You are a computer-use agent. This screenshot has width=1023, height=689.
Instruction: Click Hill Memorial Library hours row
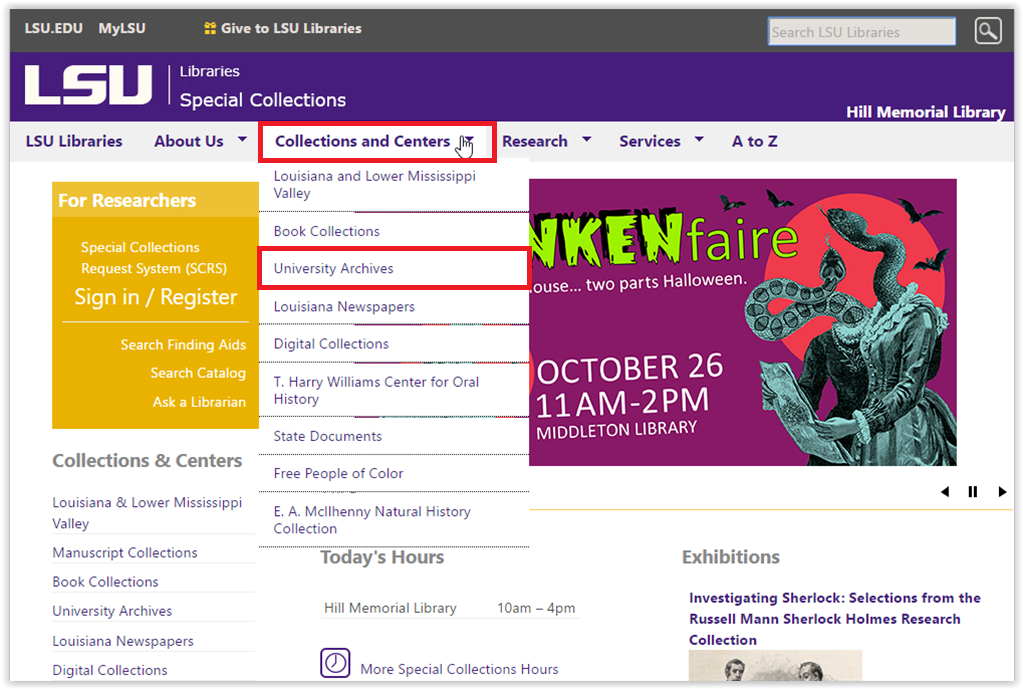coord(450,608)
